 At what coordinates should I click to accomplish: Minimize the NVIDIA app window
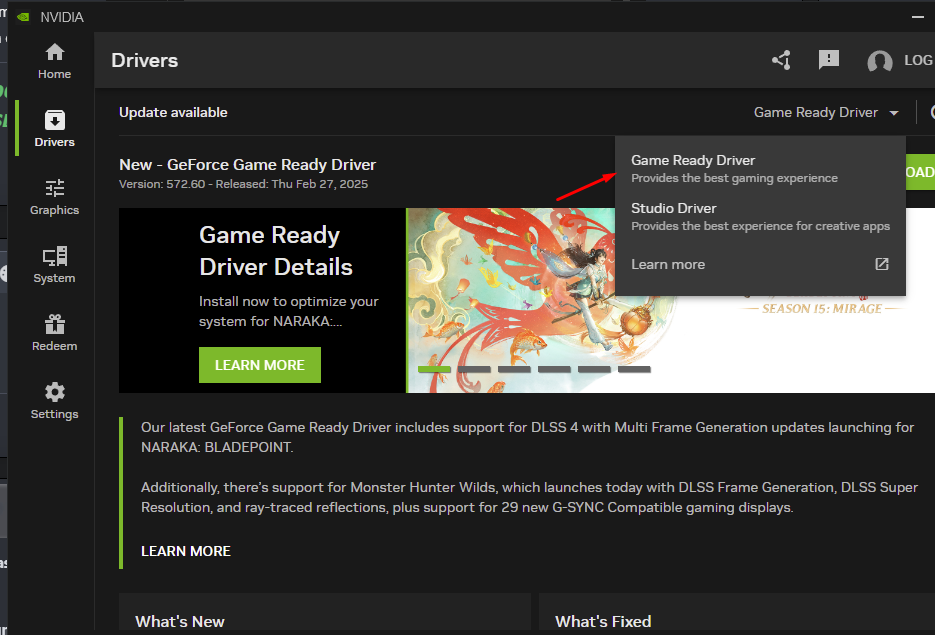click(918, 17)
